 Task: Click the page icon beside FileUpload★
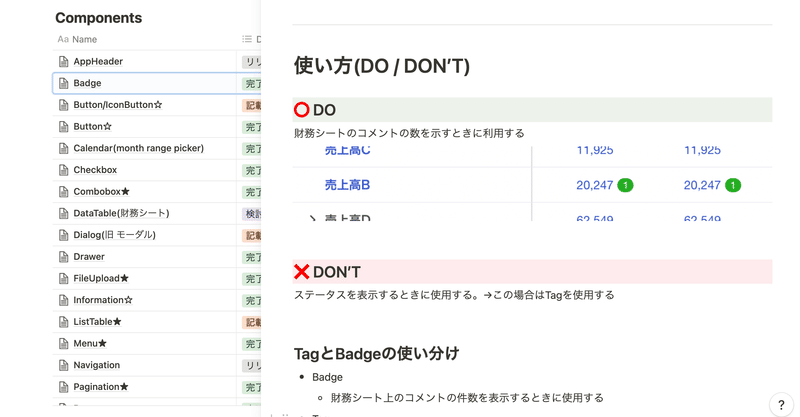pyautogui.click(x=63, y=279)
